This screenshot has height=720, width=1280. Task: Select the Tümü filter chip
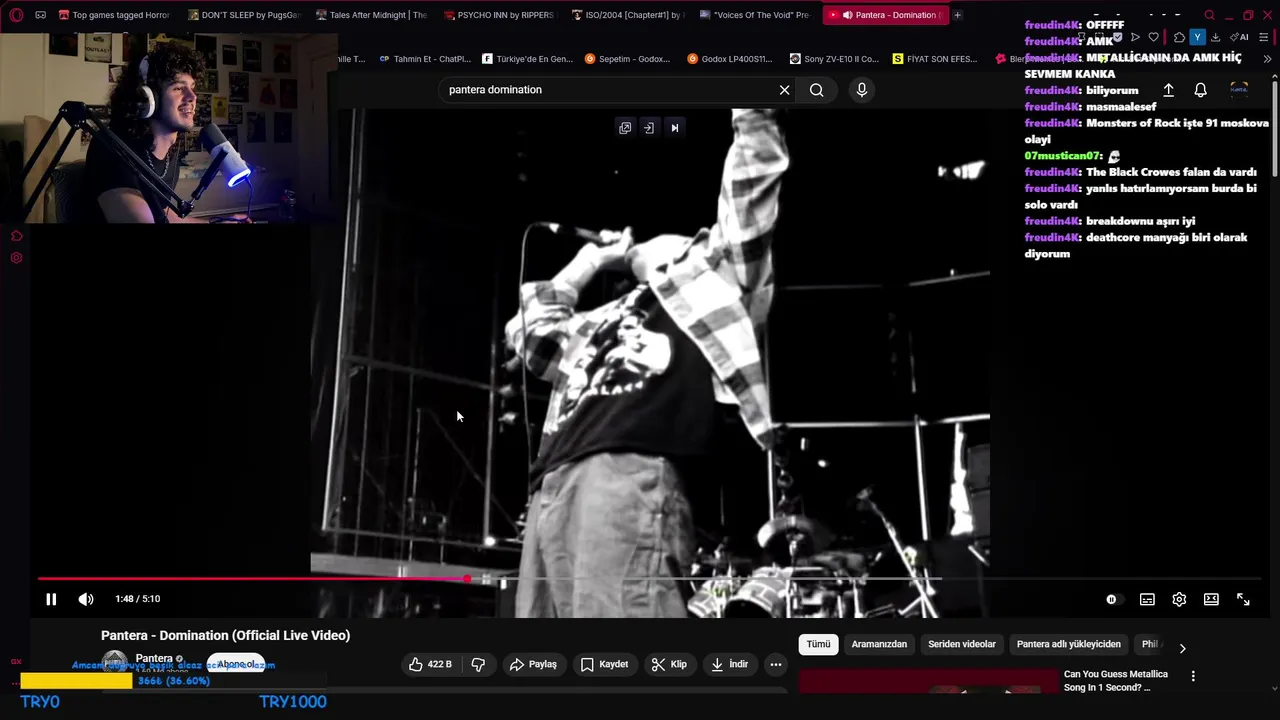(818, 644)
